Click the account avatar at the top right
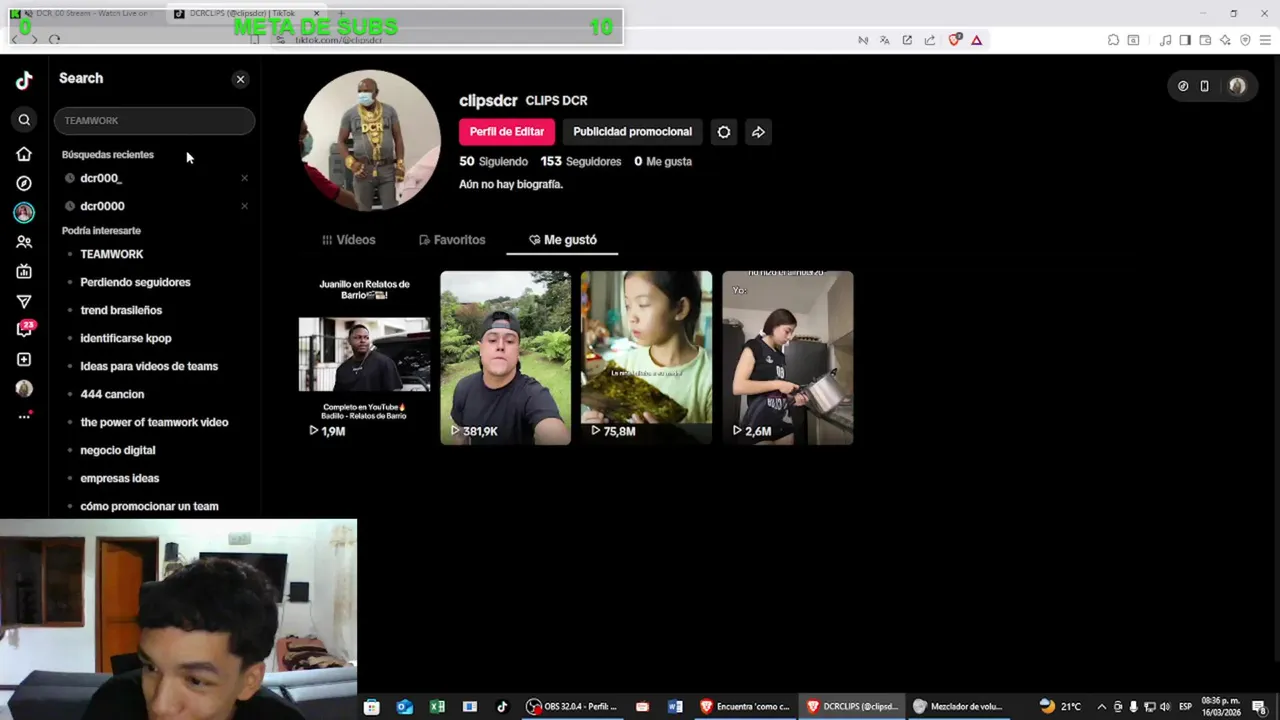 (1237, 86)
